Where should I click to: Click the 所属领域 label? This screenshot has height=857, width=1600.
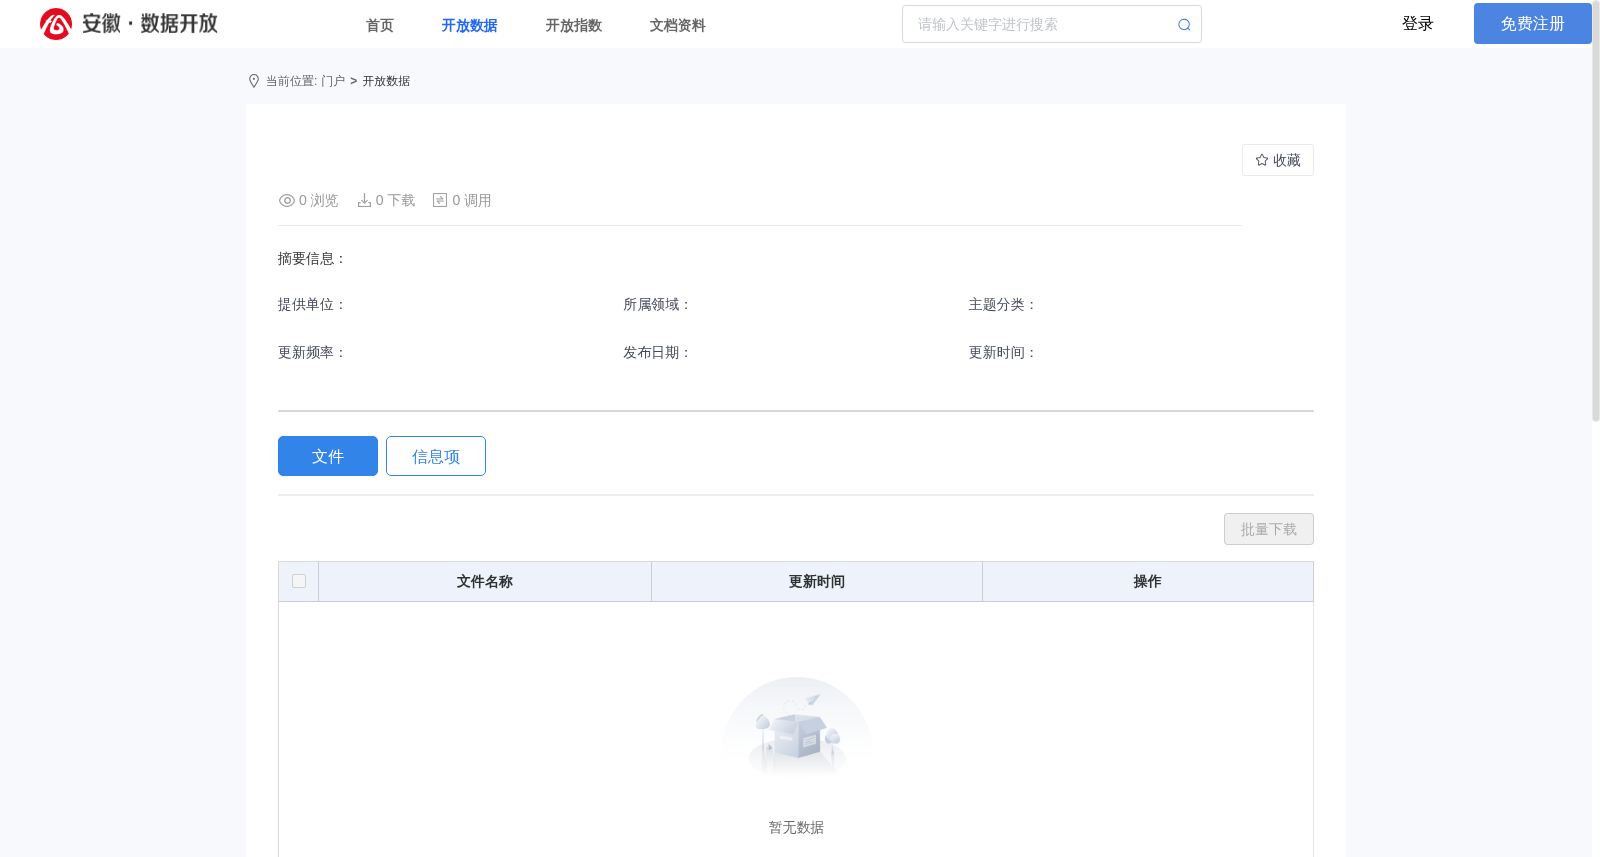pos(656,304)
